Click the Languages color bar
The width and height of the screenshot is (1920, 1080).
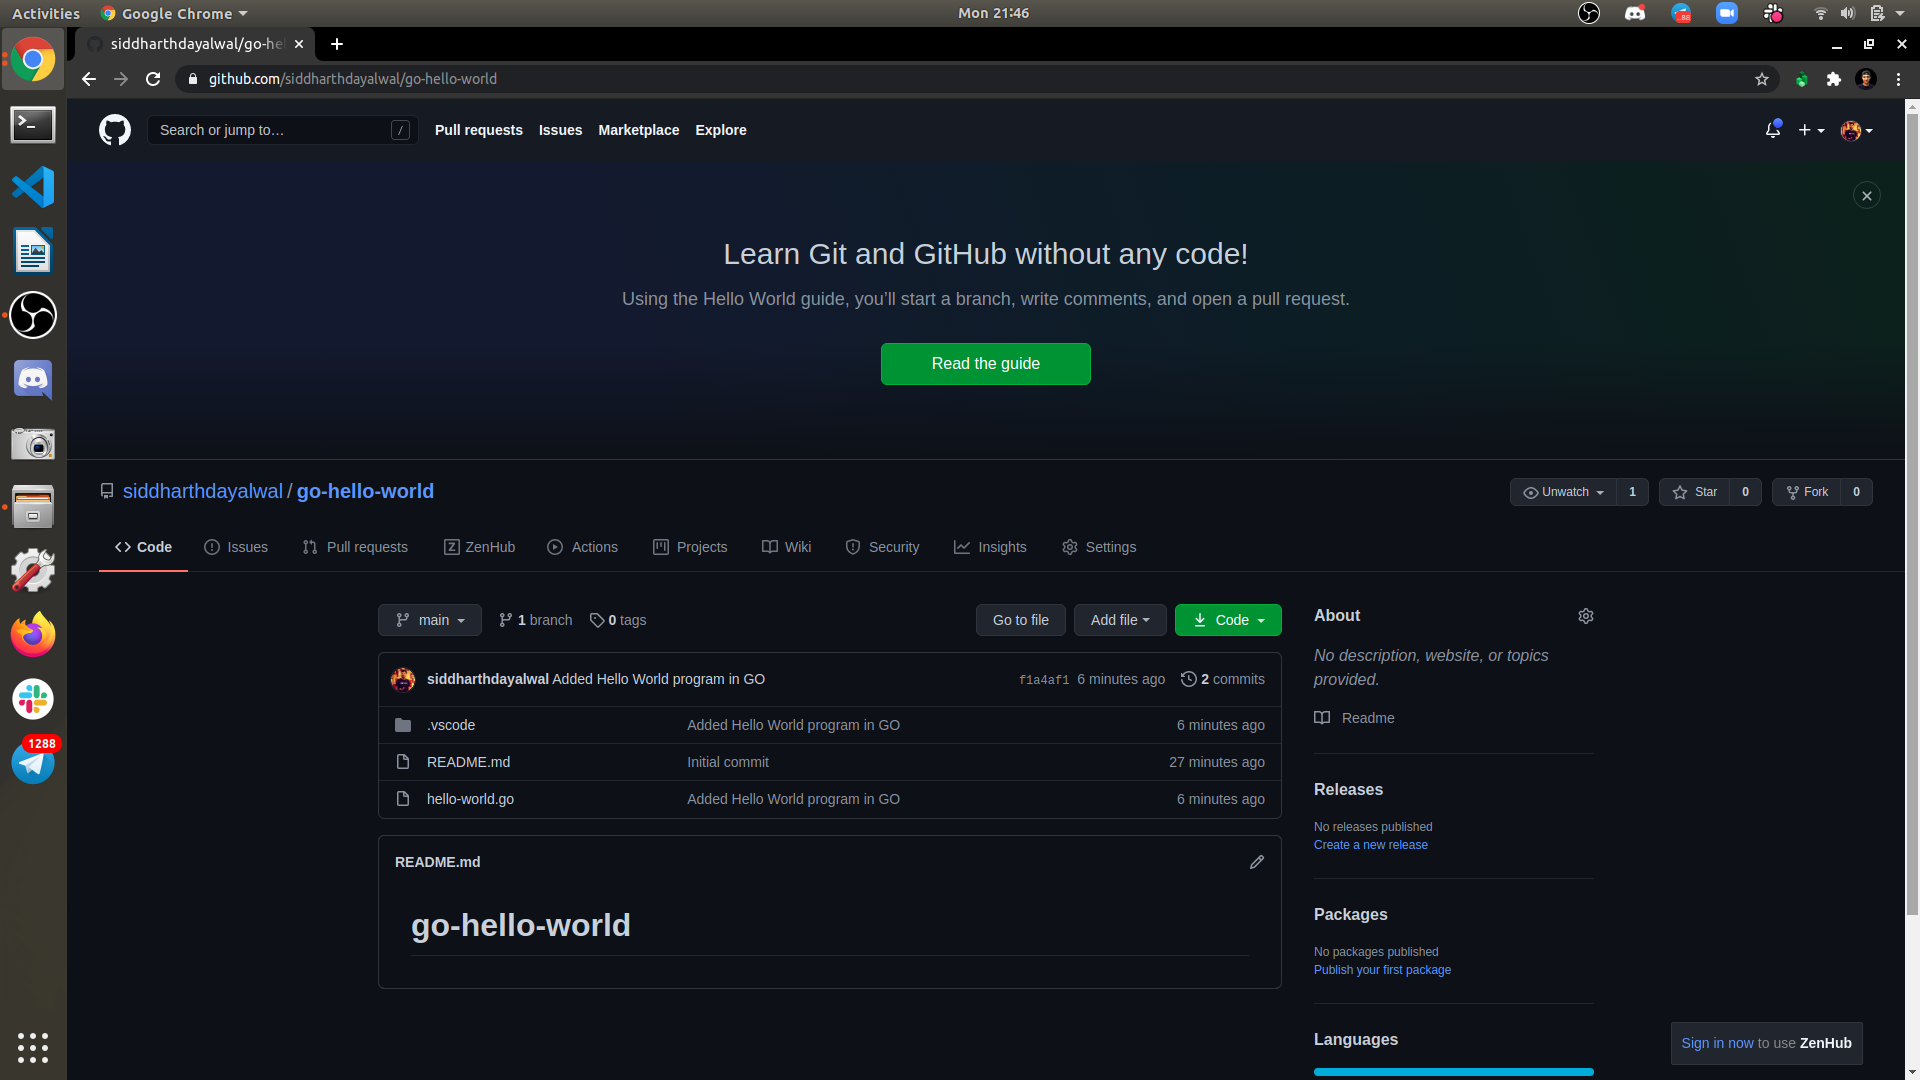point(1453,1072)
